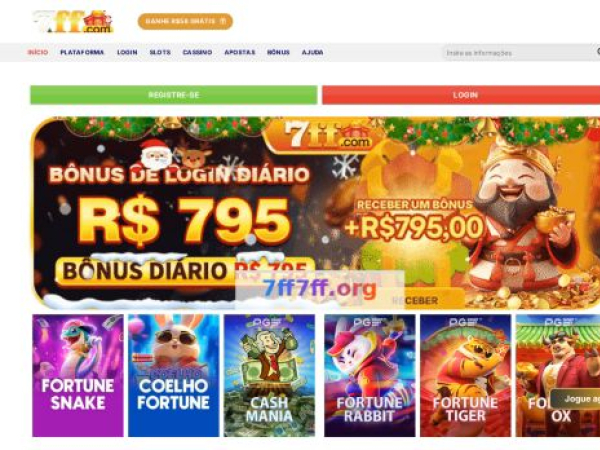The height and width of the screenshot is (450, 600).
Task: Open the Coelho Fortune game tile
Action: [x=174, y=375]
